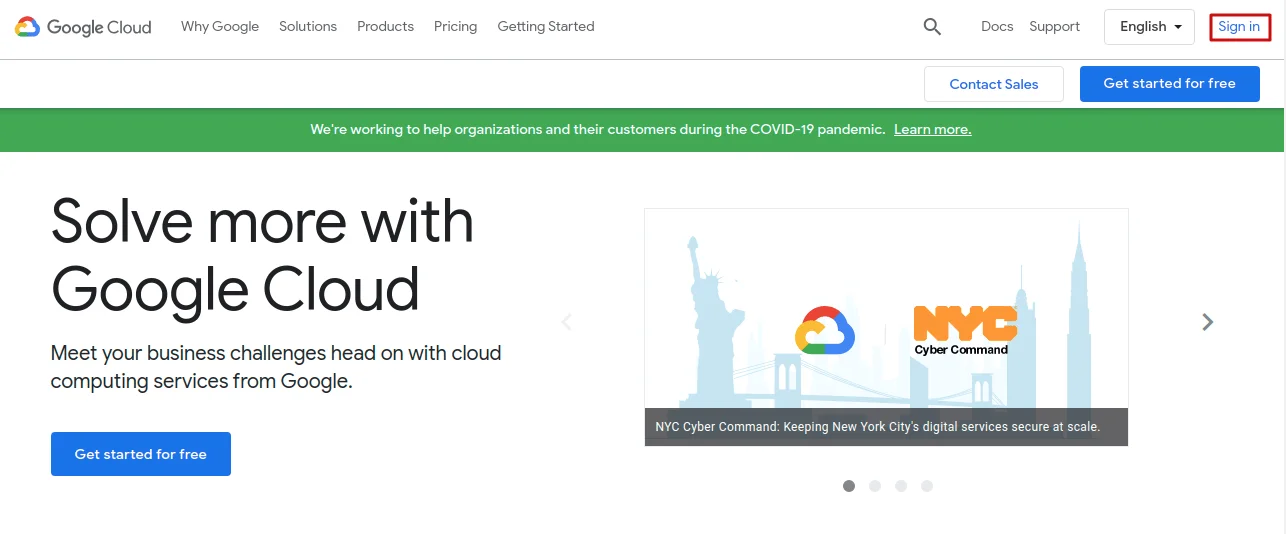
Task: Go to next carousel slide arrow
Action: 1207,322
